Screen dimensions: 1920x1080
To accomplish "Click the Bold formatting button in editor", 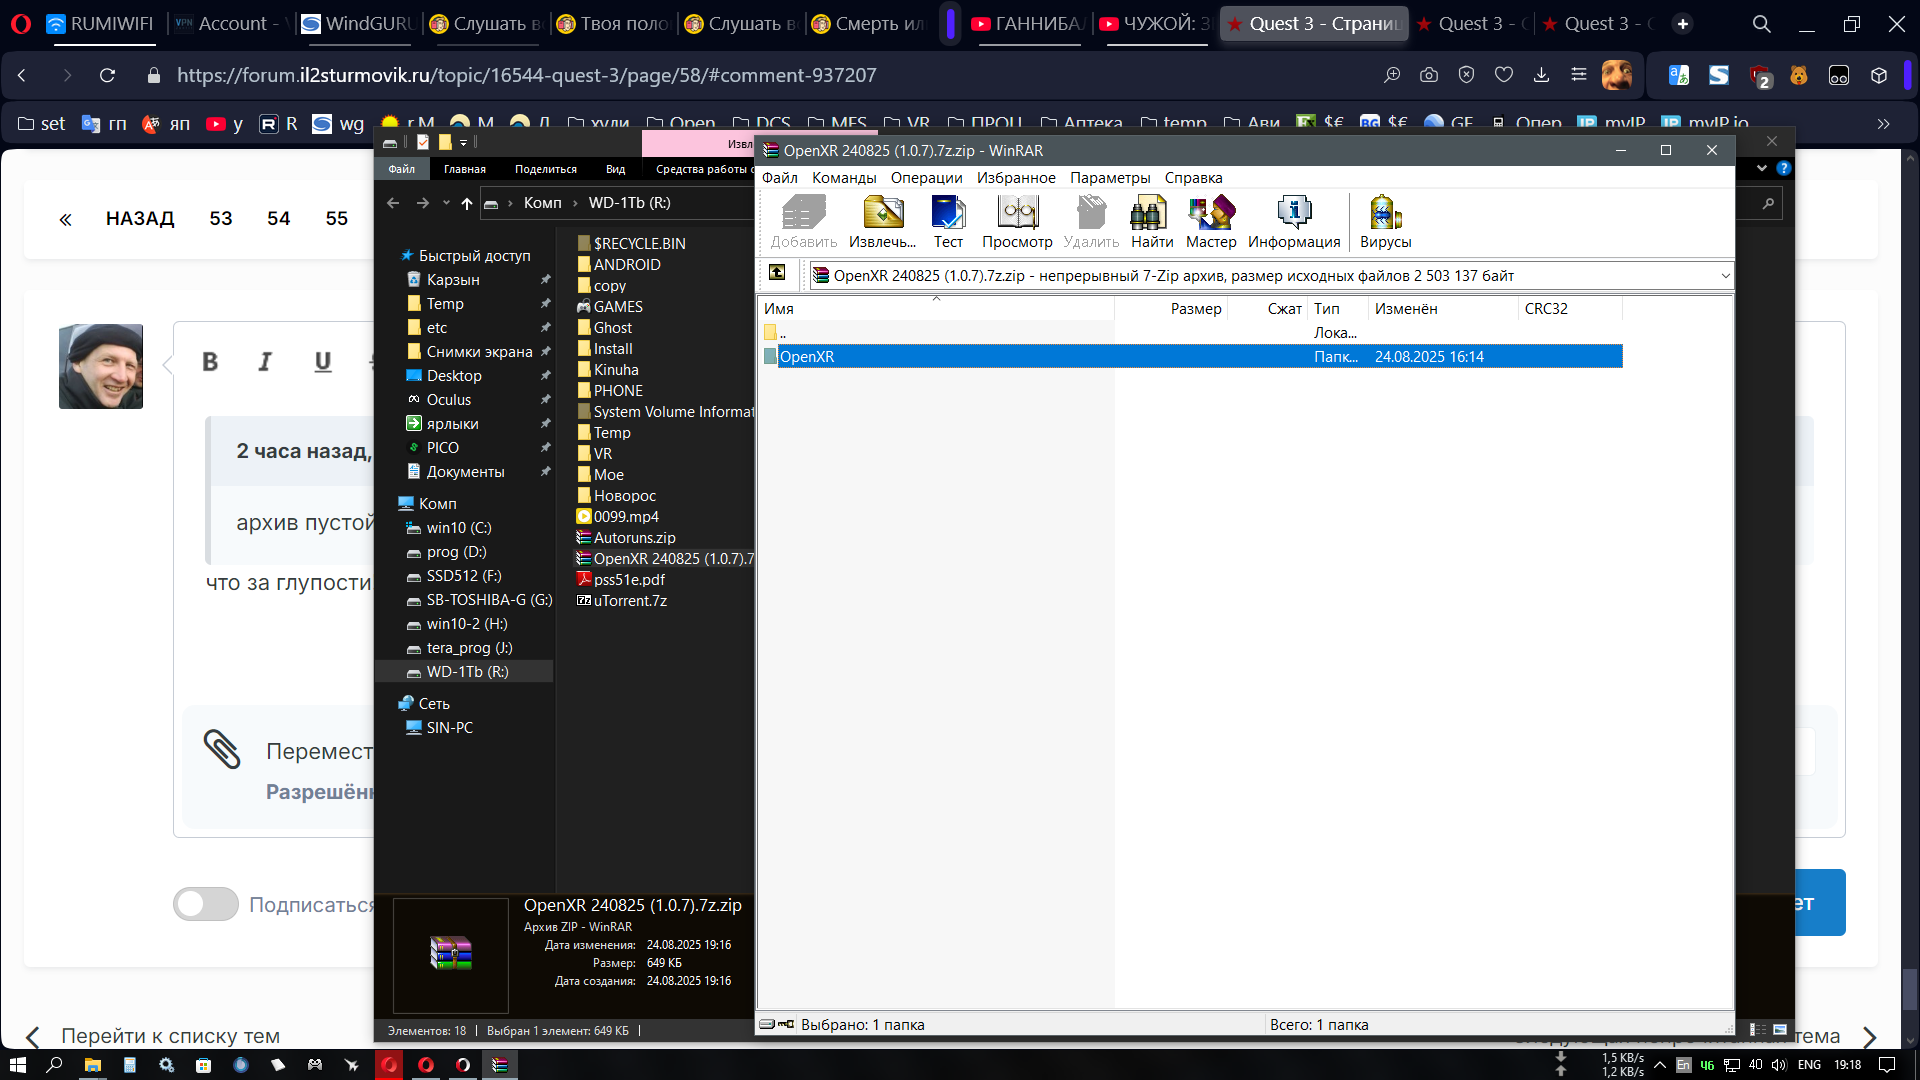I will pyautogui.click(x=210, y=362).
